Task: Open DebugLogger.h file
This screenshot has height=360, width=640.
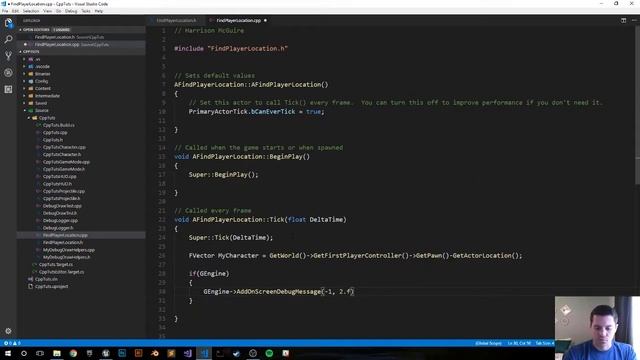Action: click(x=58, y=228)
